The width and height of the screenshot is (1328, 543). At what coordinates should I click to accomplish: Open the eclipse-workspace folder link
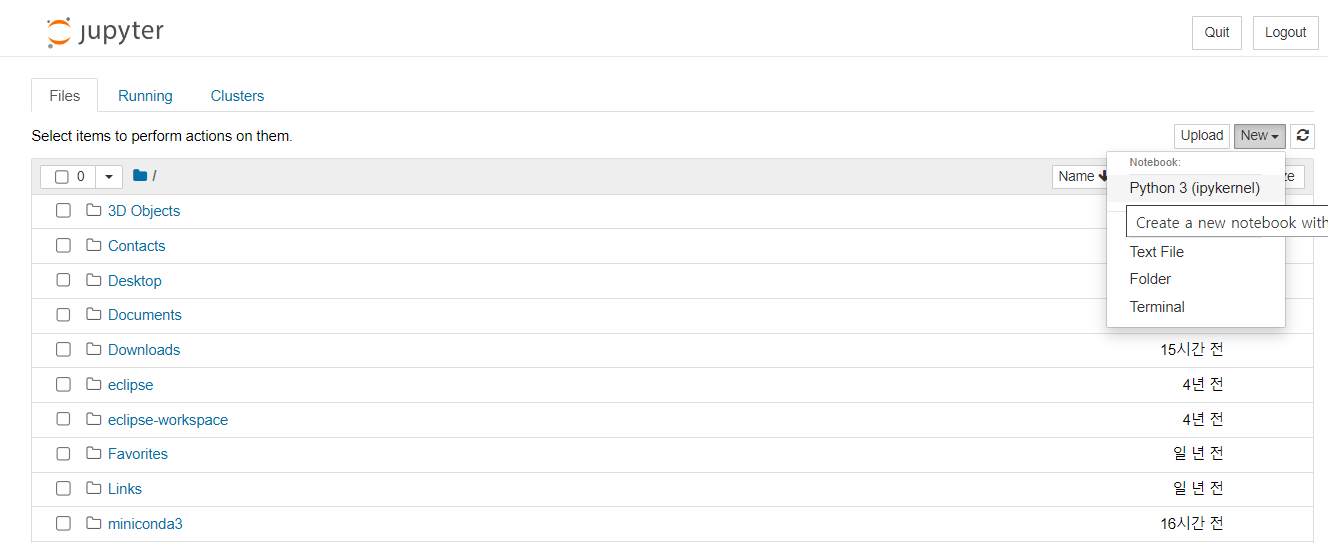168,420
